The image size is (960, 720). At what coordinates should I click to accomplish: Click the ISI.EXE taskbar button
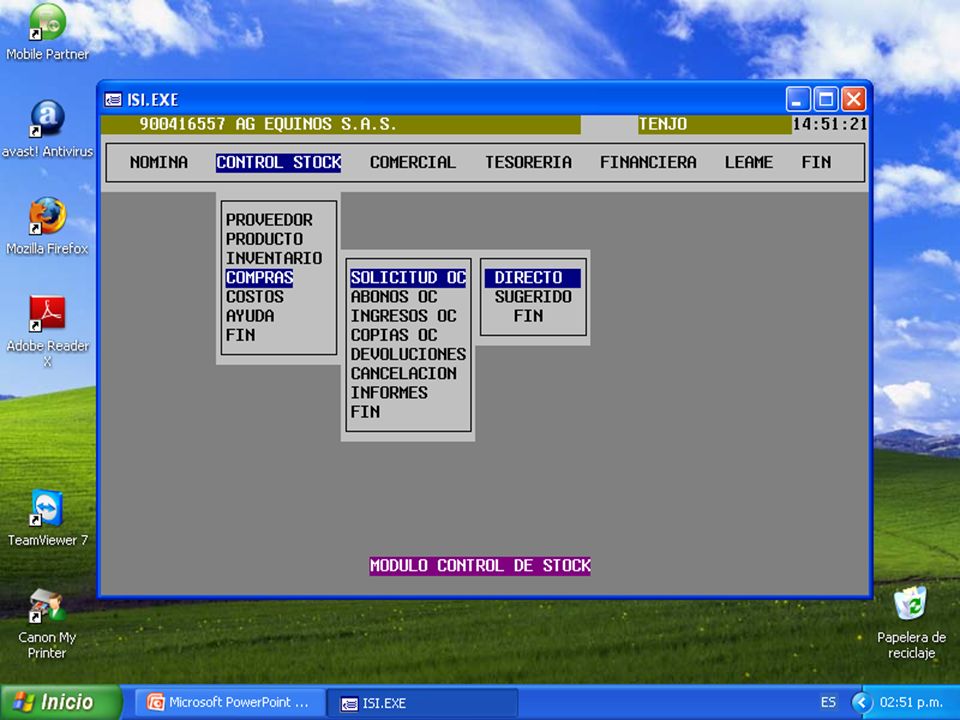(422, 703)
